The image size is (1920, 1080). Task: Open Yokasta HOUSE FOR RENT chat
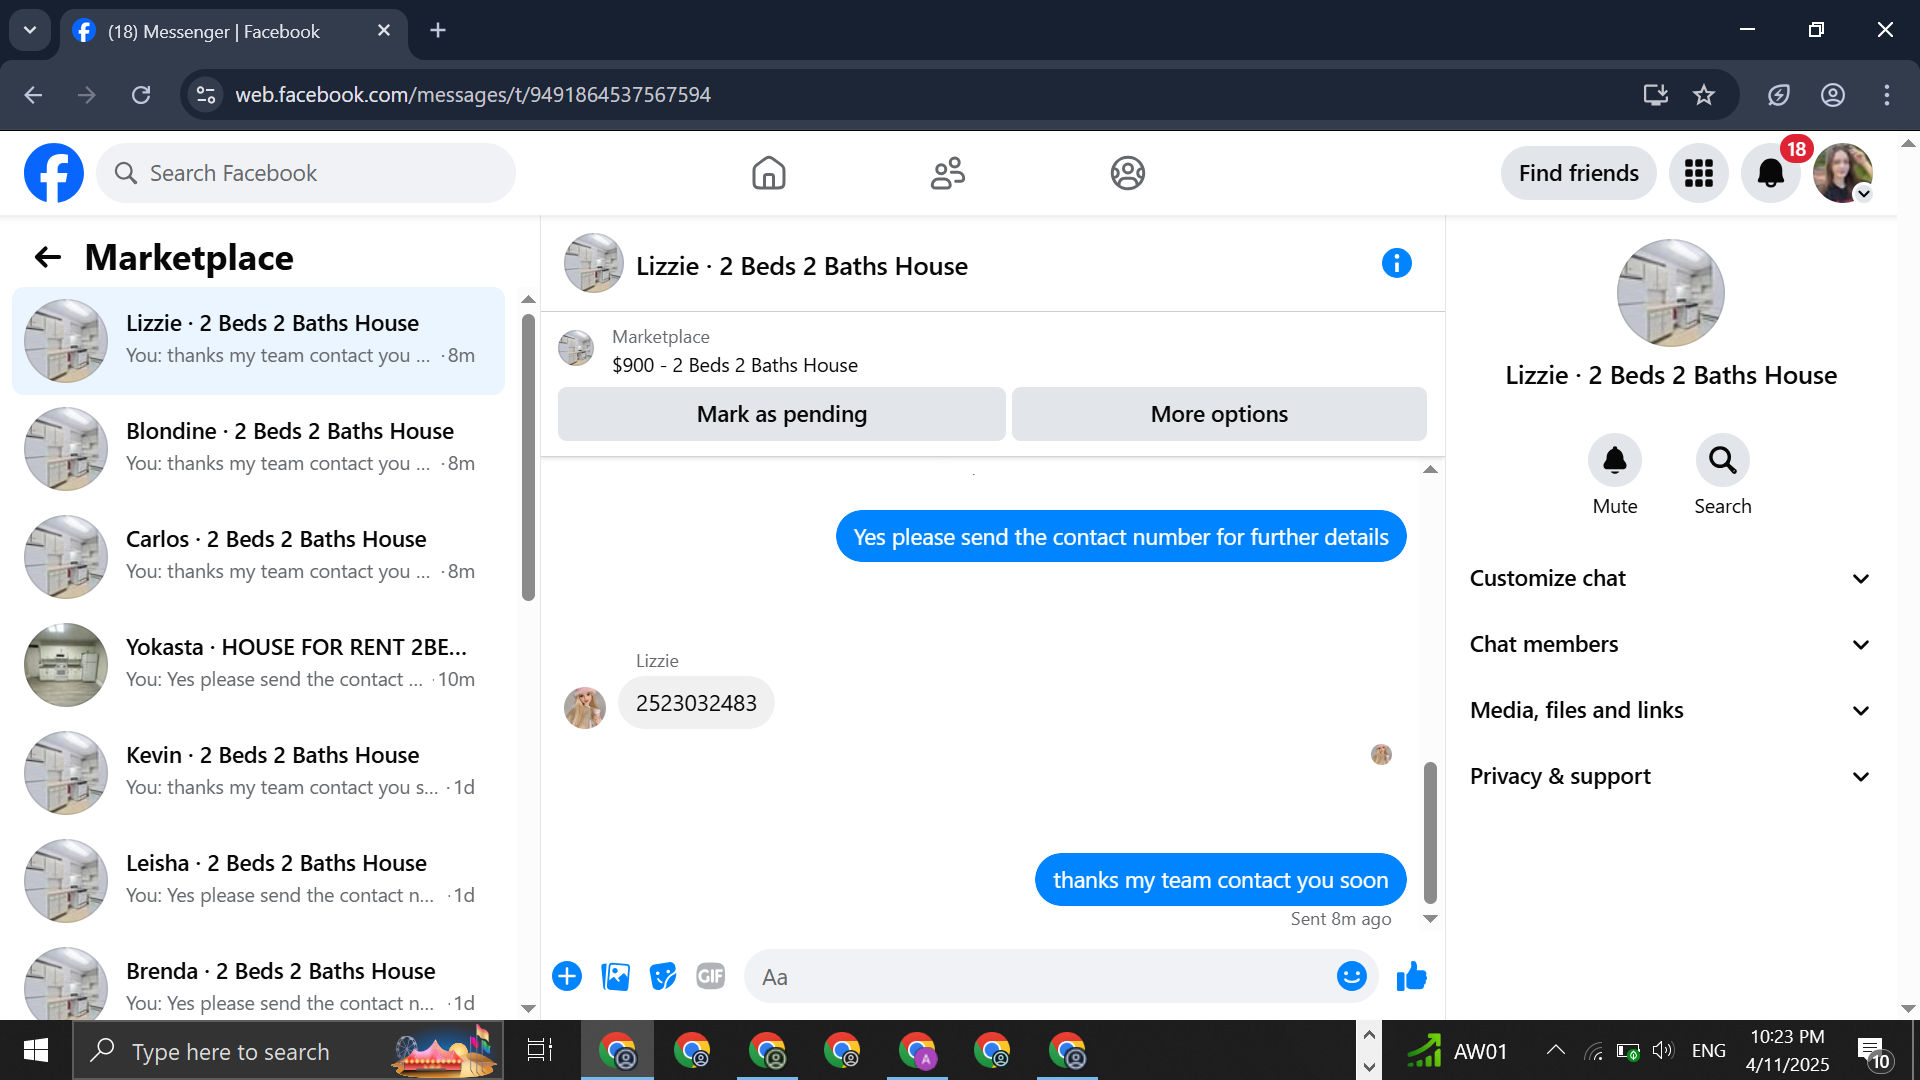click(258, 665)
